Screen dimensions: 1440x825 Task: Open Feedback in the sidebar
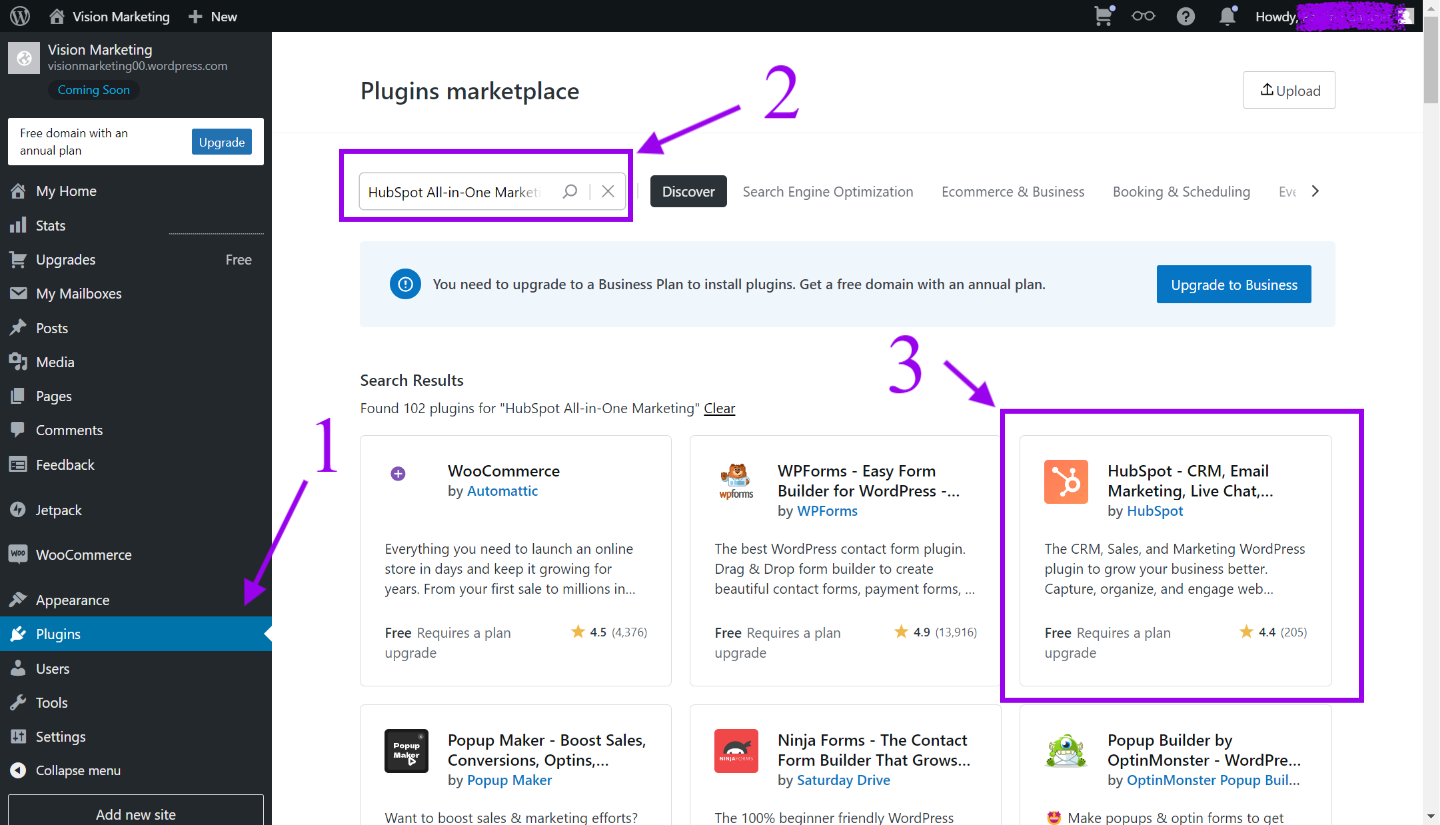coord(136,465)
